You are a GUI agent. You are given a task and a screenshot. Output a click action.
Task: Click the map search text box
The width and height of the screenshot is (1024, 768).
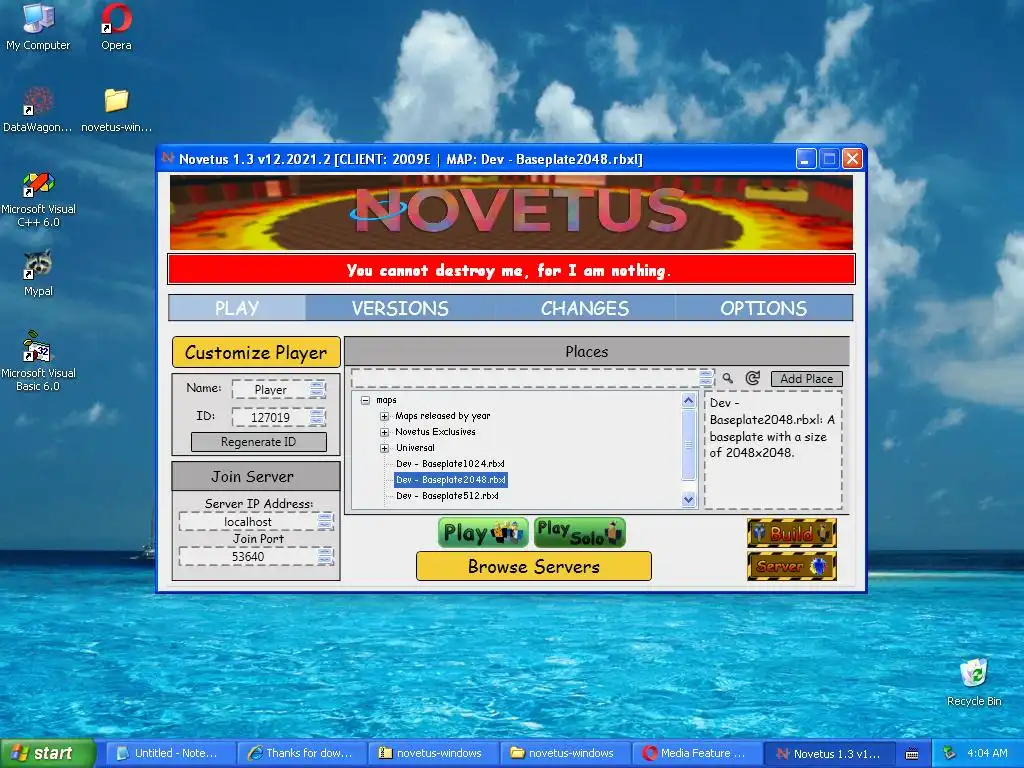tap(532, 377)
